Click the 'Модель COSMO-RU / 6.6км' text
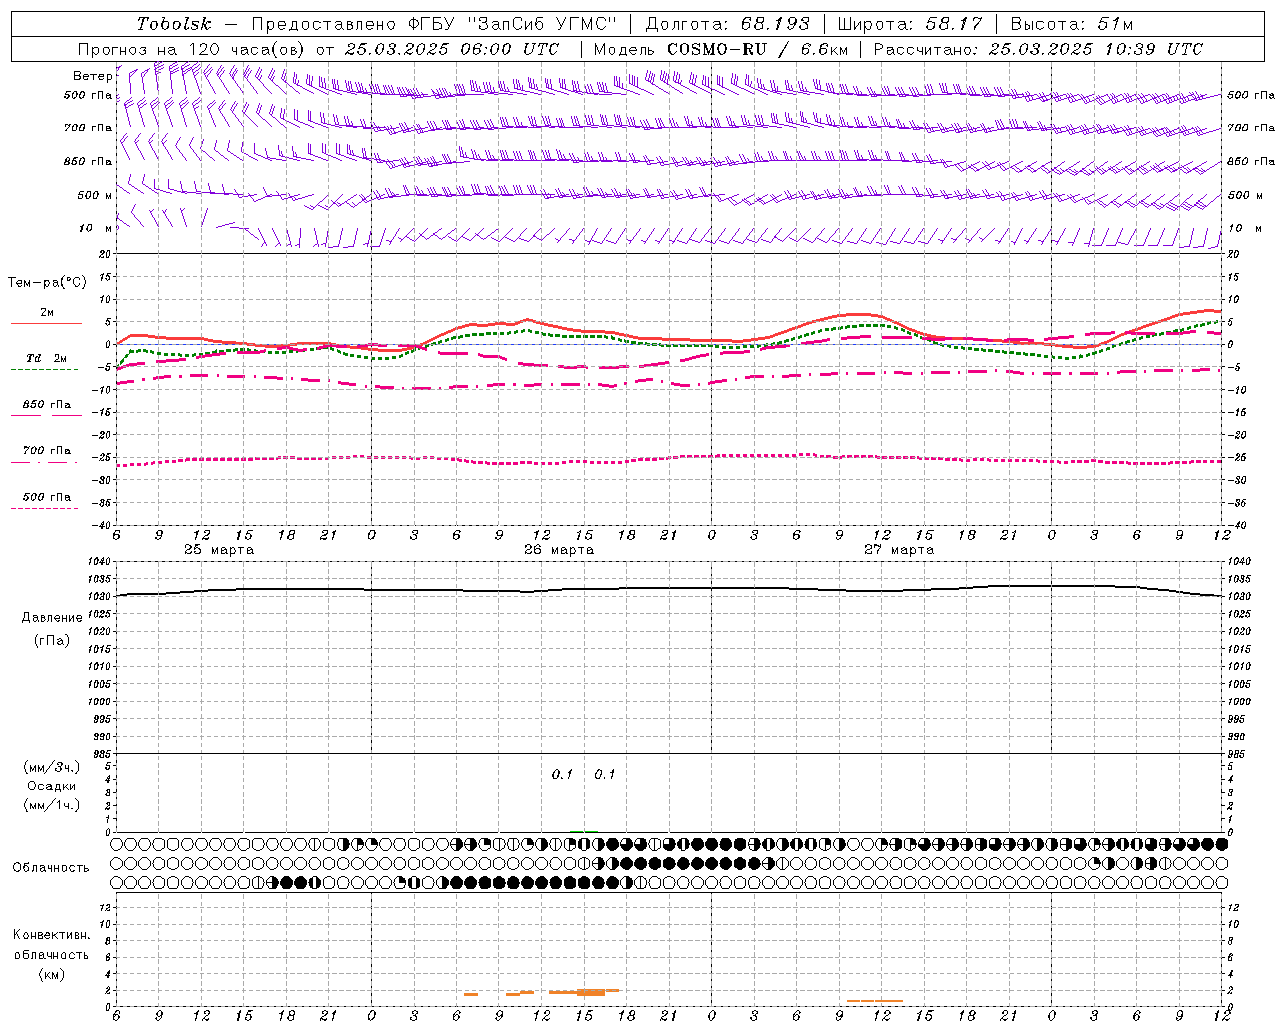Viewport: 1280px width, 1024px height. click(x=720, y=49)
